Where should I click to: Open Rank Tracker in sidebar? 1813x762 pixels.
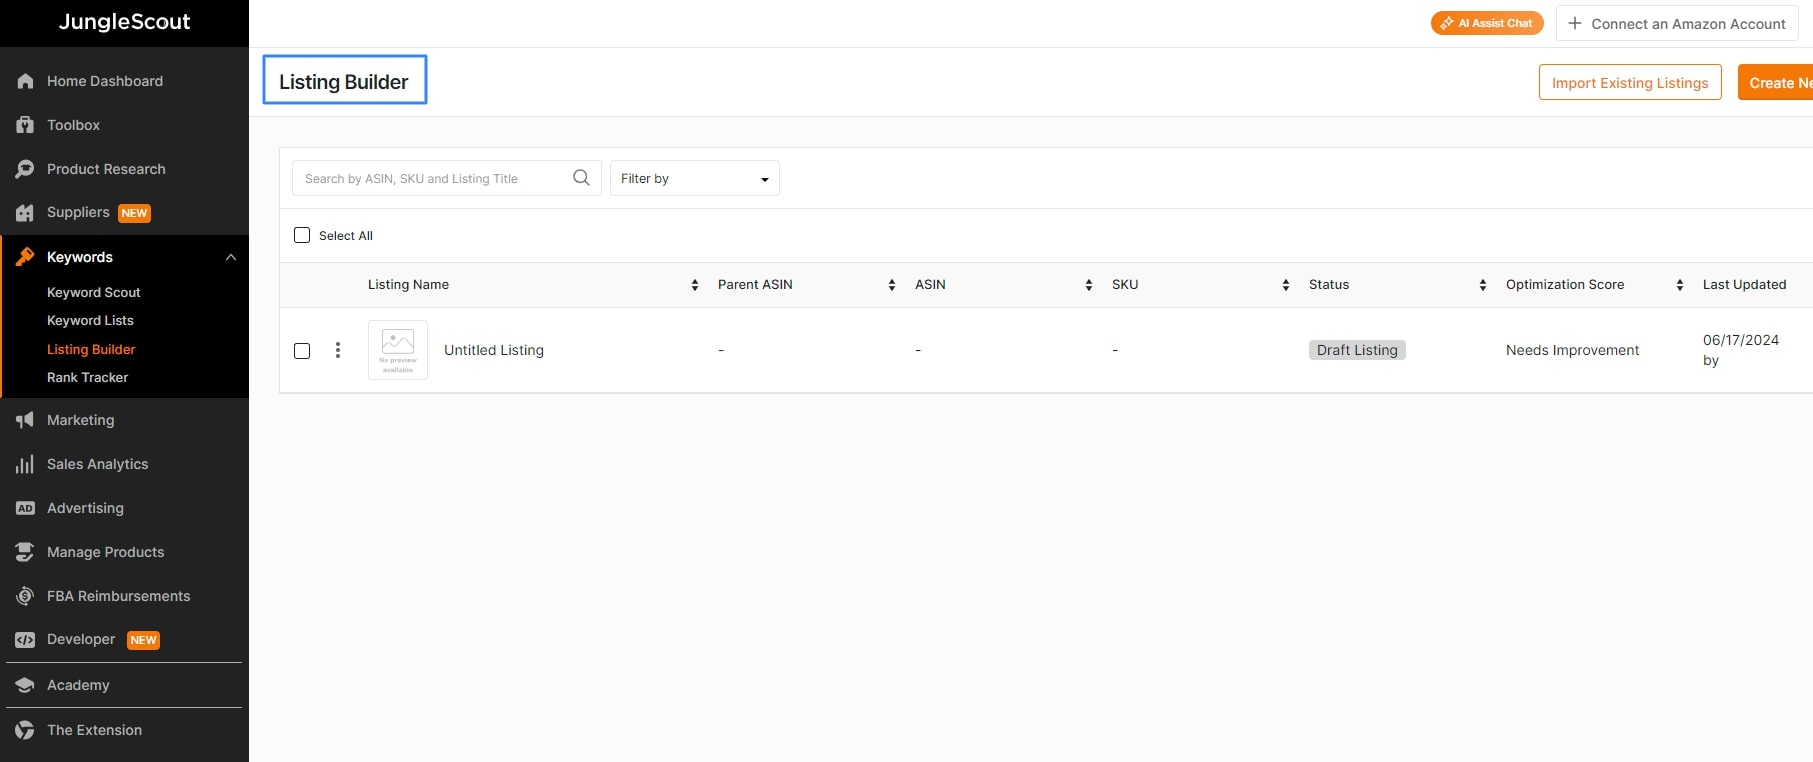pyautogui.click(x=88, y=377)
